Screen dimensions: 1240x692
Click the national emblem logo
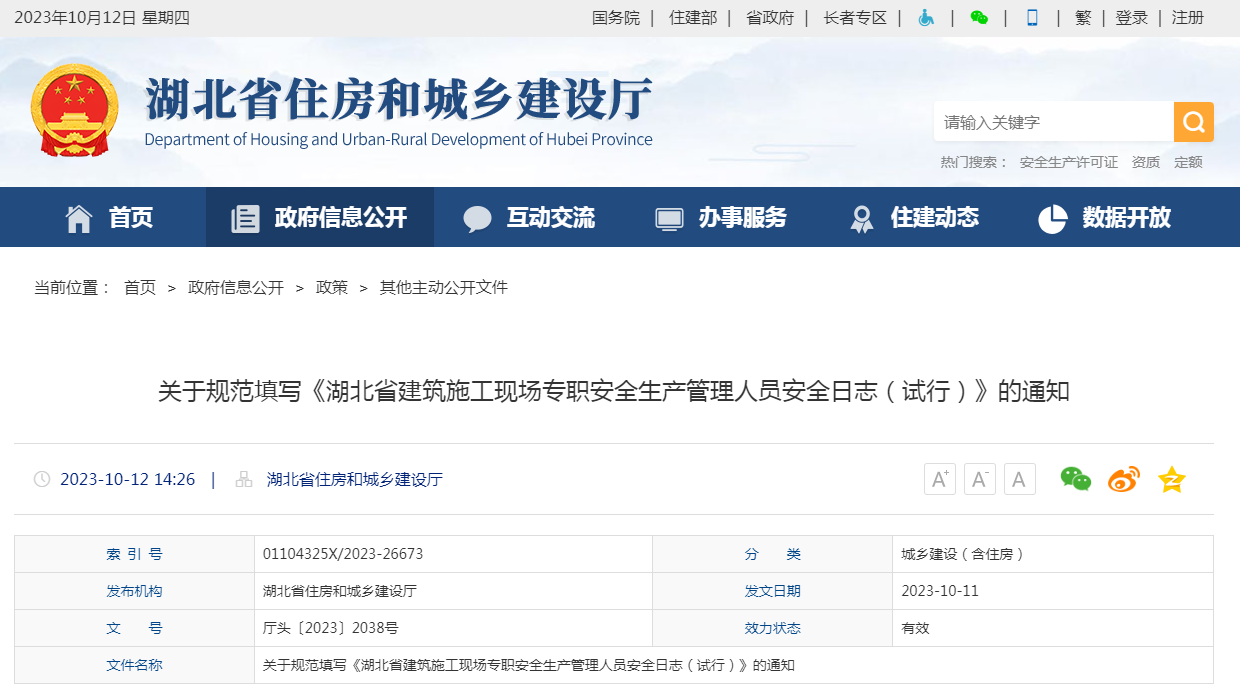[x=74, y=110]
